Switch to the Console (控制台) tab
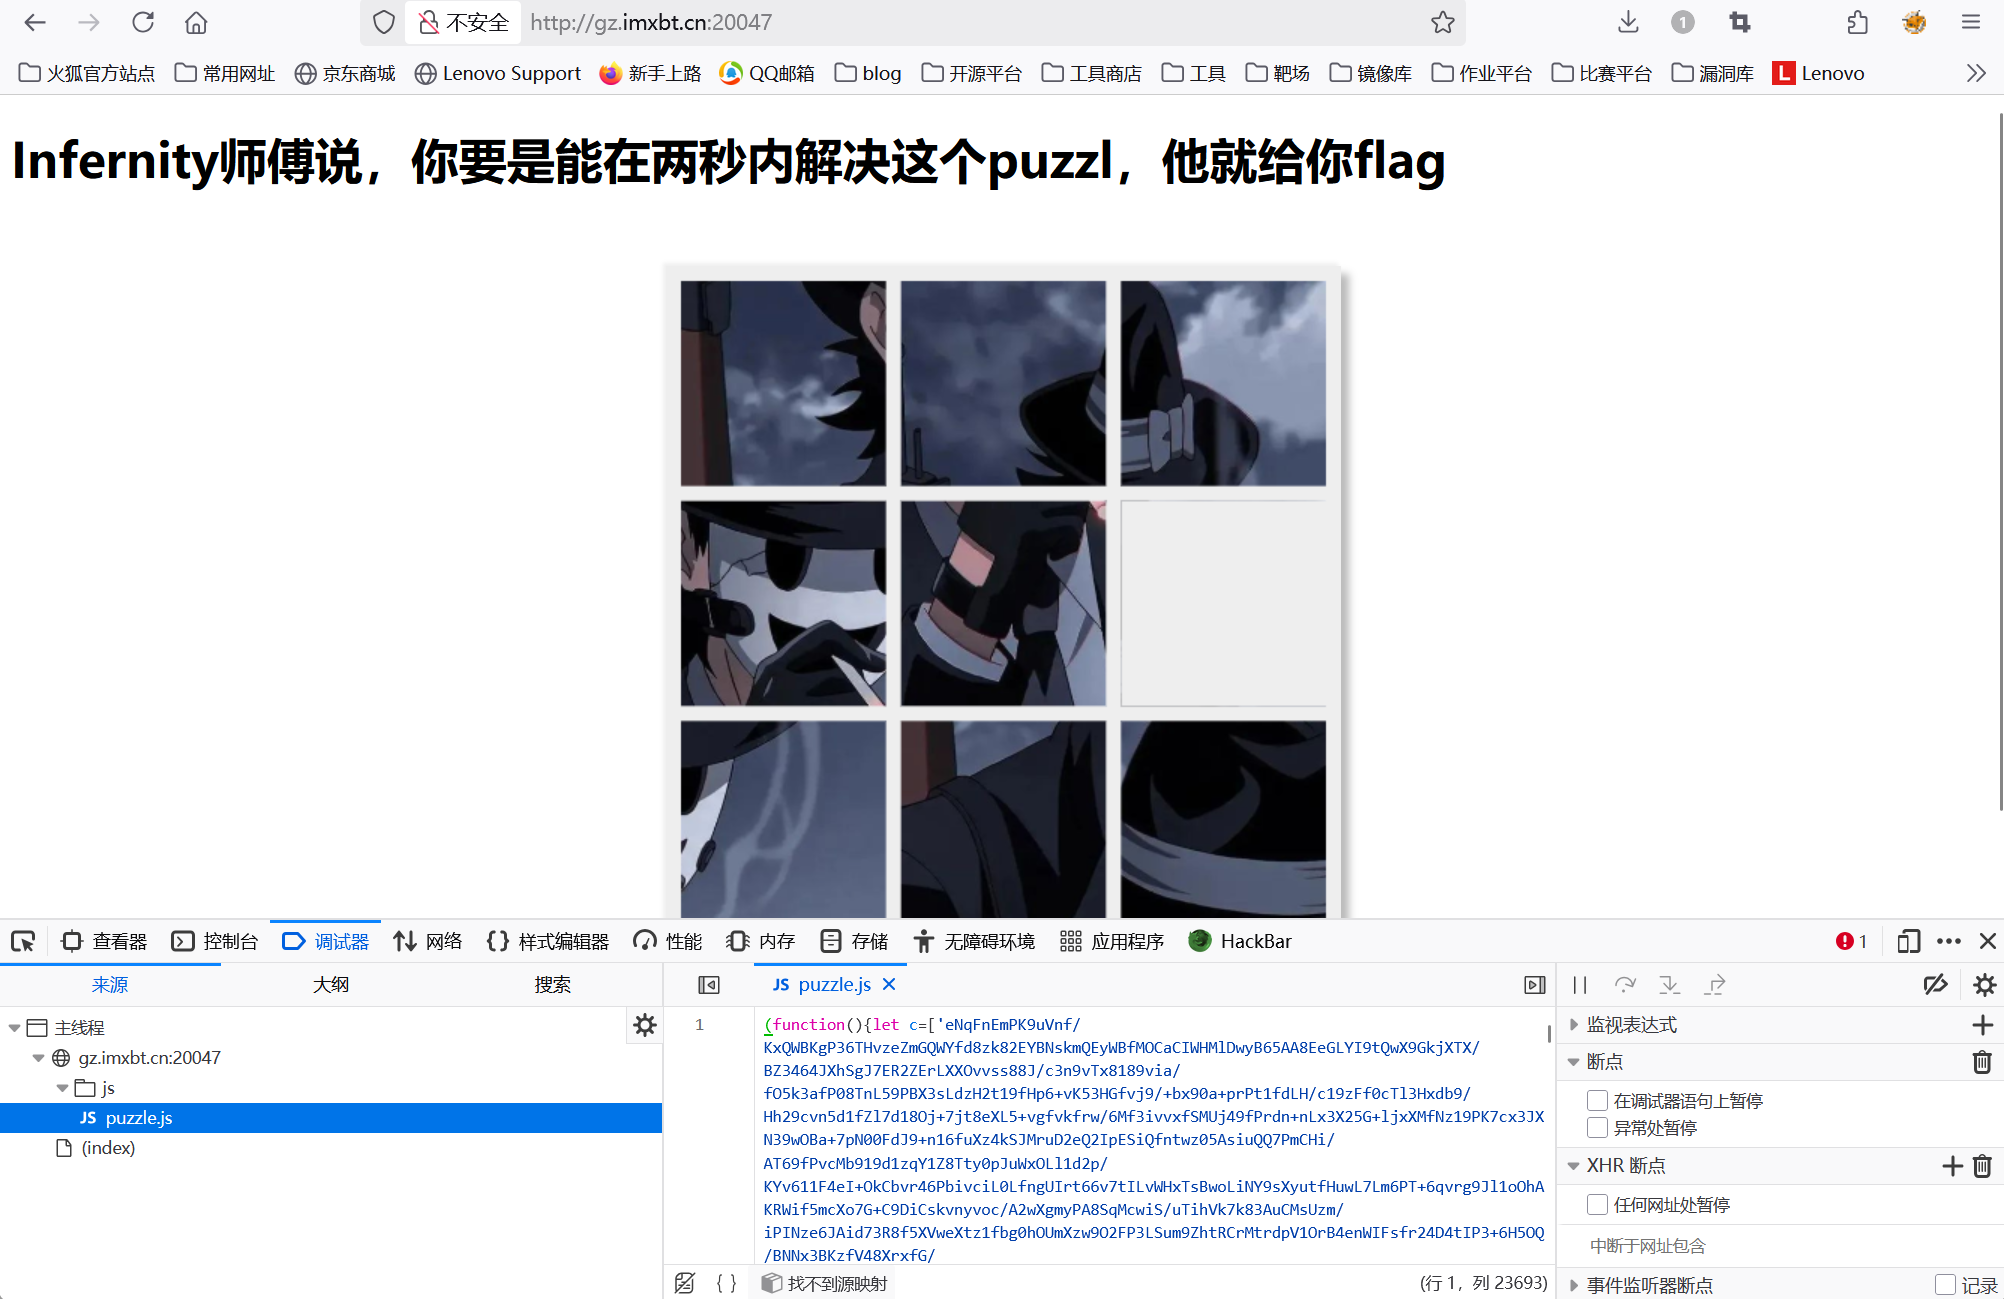The image size is (2004, 1299). click(214, 941)
